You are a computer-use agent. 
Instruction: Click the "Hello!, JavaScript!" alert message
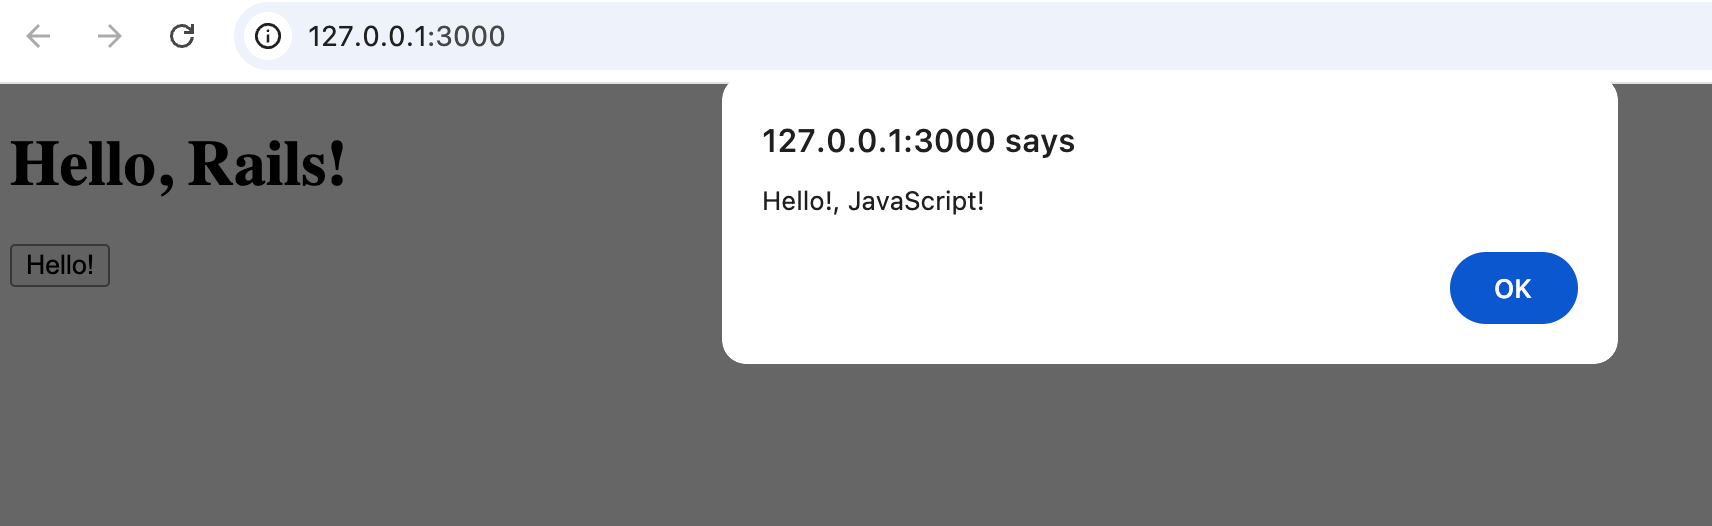coord(873,201)
